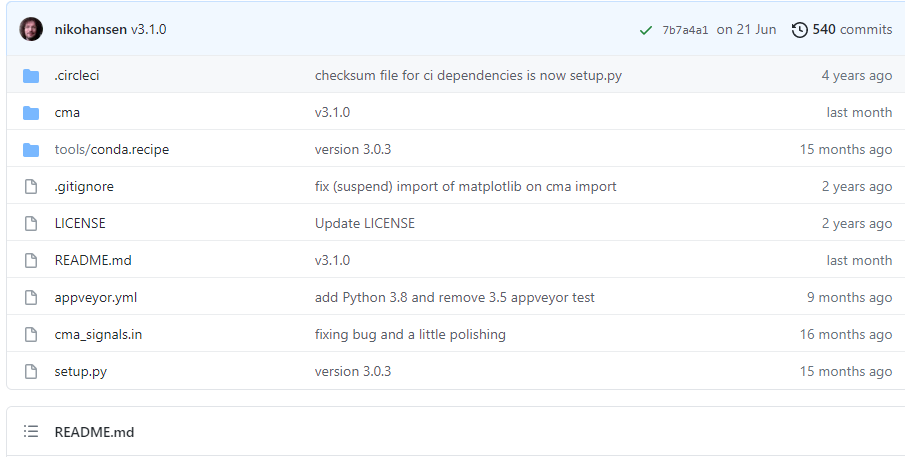Click the appveyor.yml file icon

click(31, 298)
